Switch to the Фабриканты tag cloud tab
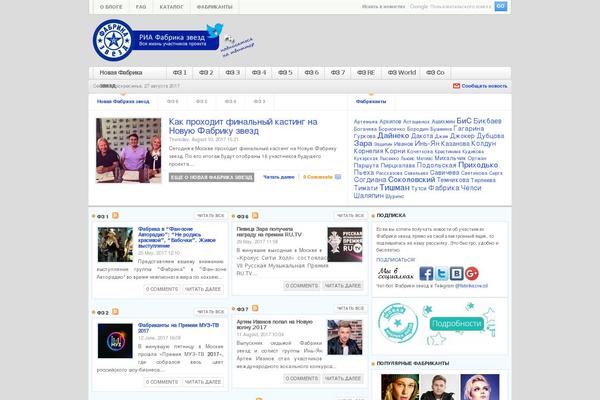The width and height of the screenshot is (600, 400). [371, 101]
